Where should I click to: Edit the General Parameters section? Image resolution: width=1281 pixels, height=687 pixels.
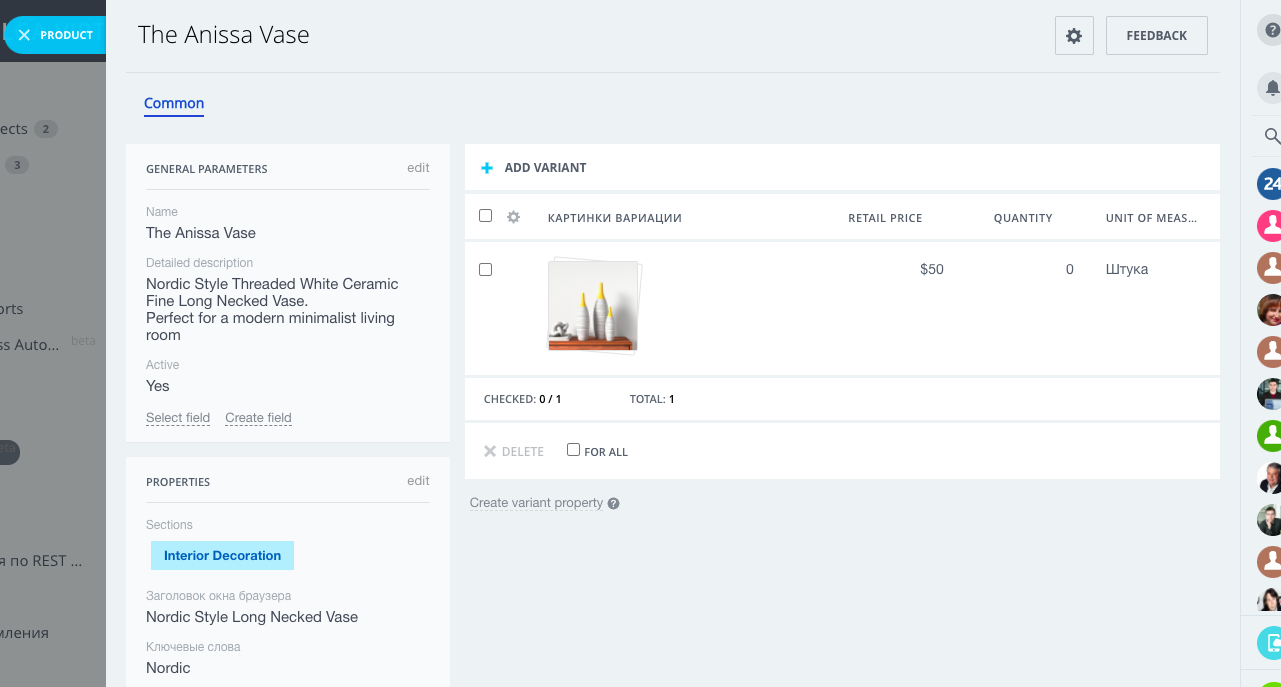pos(418,168)
